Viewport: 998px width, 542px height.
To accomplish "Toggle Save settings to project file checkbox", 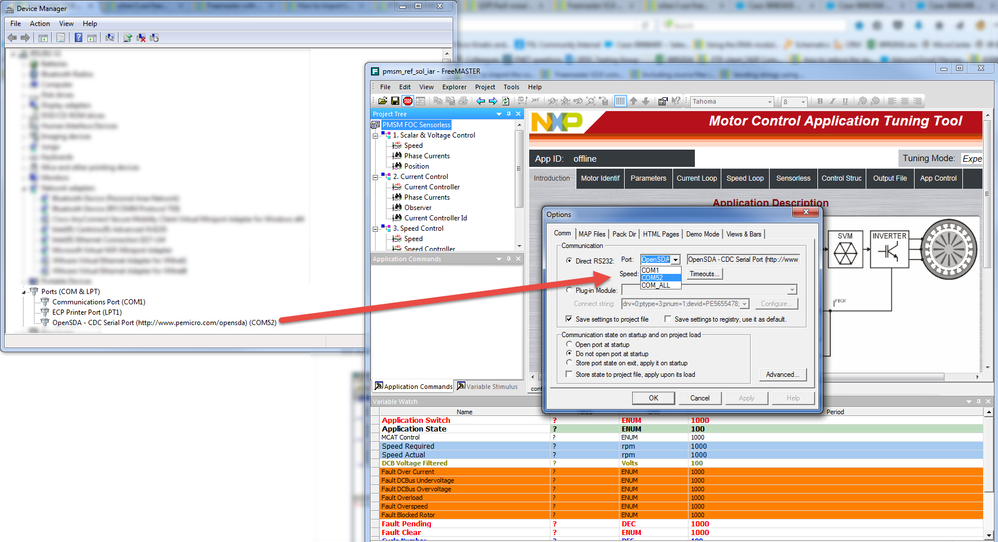I will coord(569,319).
